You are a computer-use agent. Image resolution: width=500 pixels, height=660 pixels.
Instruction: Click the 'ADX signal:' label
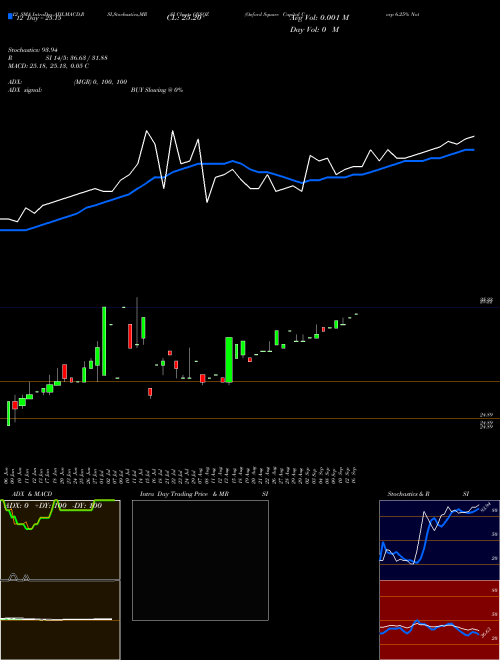click(25, 90)
